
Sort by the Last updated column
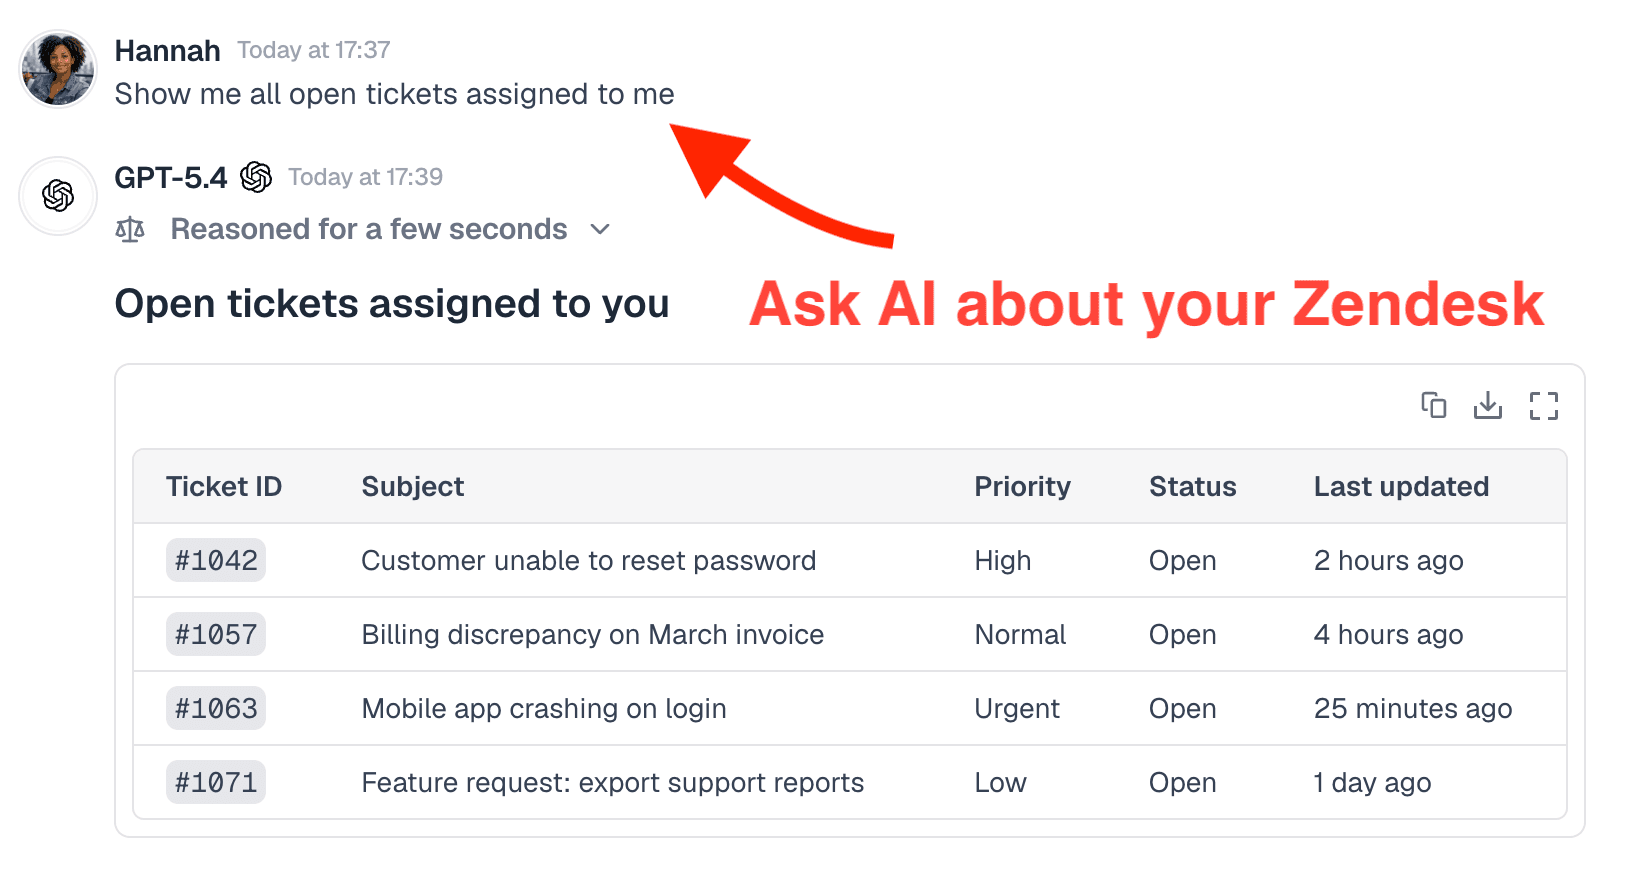click(1401, 486)
